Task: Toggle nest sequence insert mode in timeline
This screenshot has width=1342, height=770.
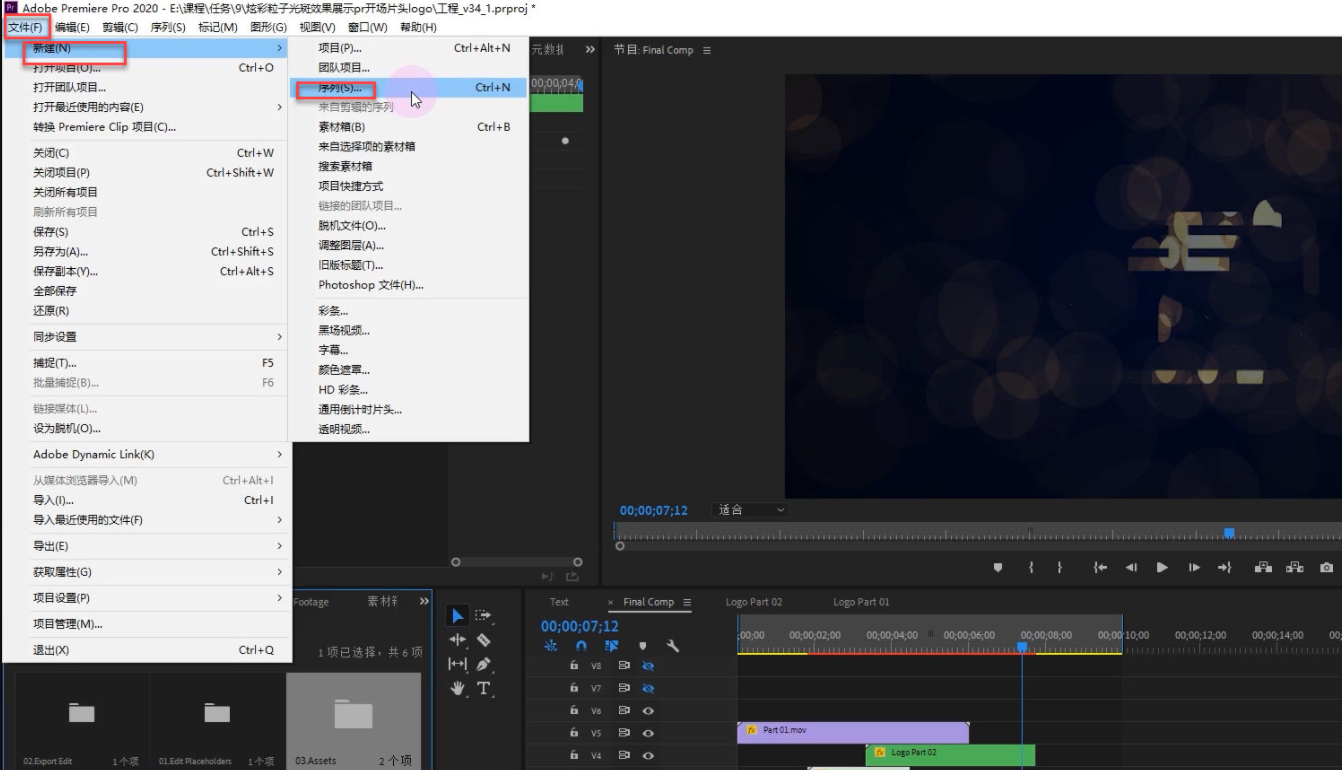Action: [x=551, y=646]
